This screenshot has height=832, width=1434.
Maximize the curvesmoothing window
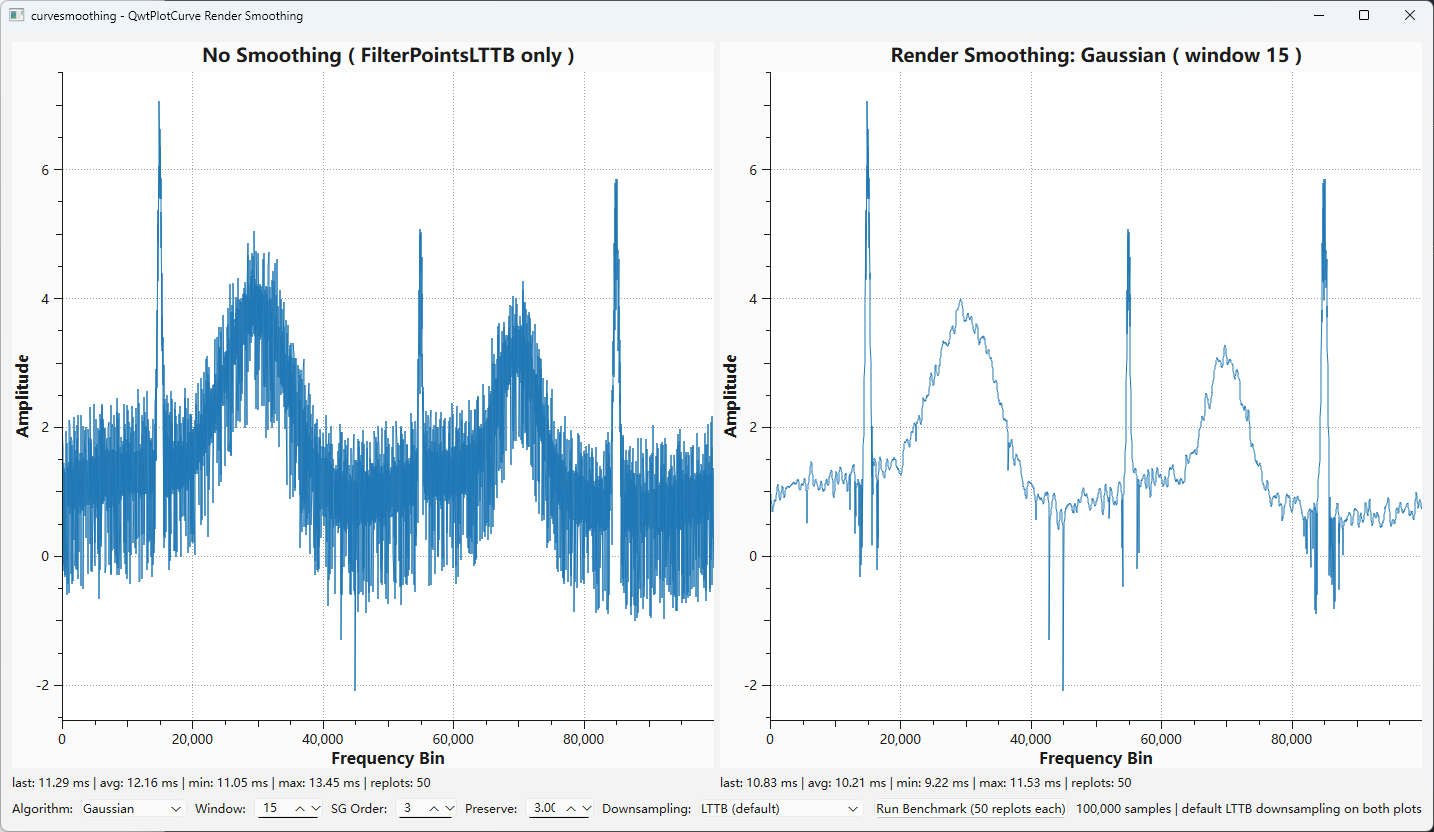tap(1364, 16)
